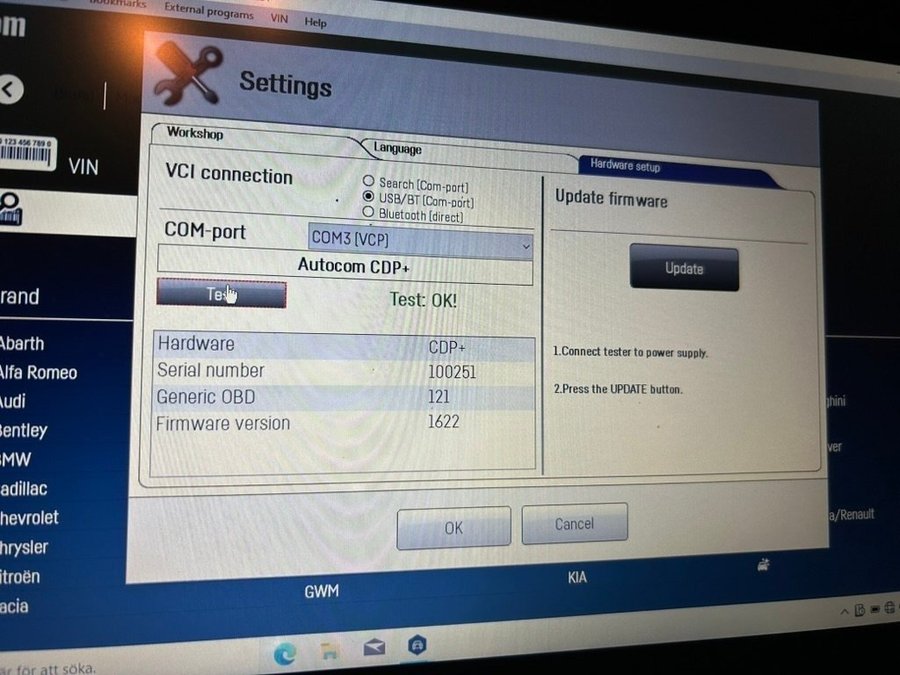Switch to the Hardware setup tab
The image size is (900, 675).
click(x=625, y=165)
